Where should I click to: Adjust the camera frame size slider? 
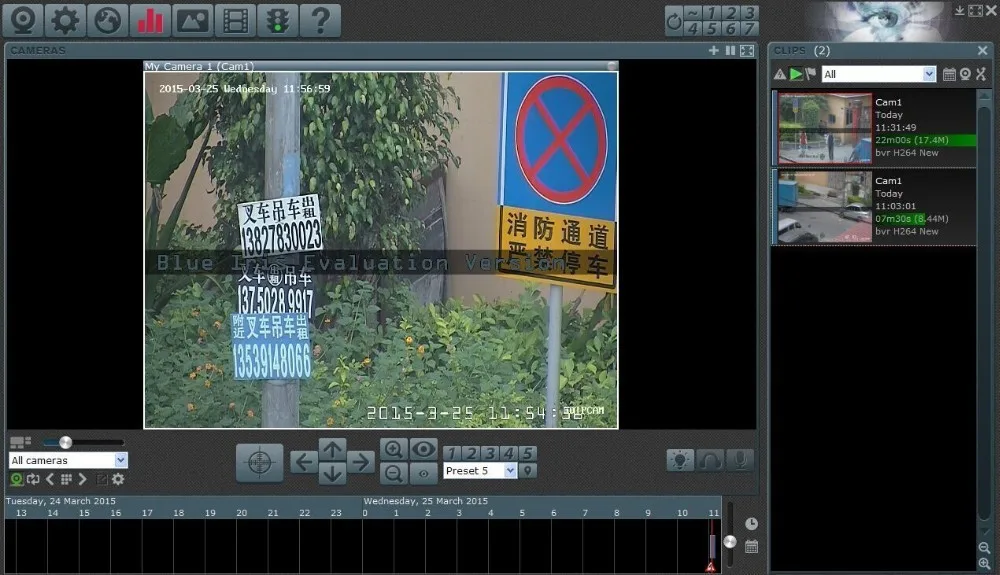pyautogui.click(x=66, y=442)
